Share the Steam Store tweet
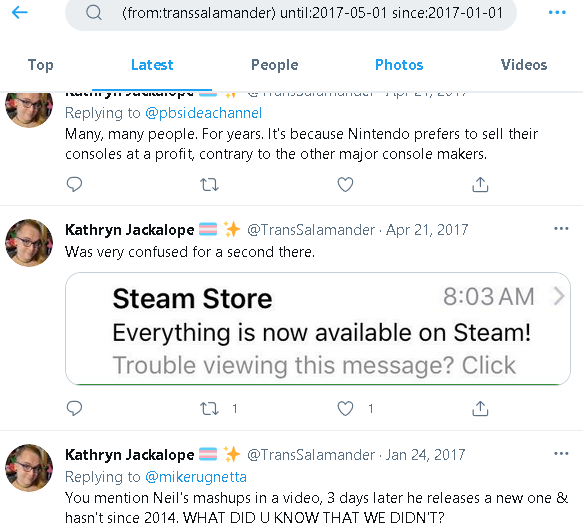 [480, 408]
